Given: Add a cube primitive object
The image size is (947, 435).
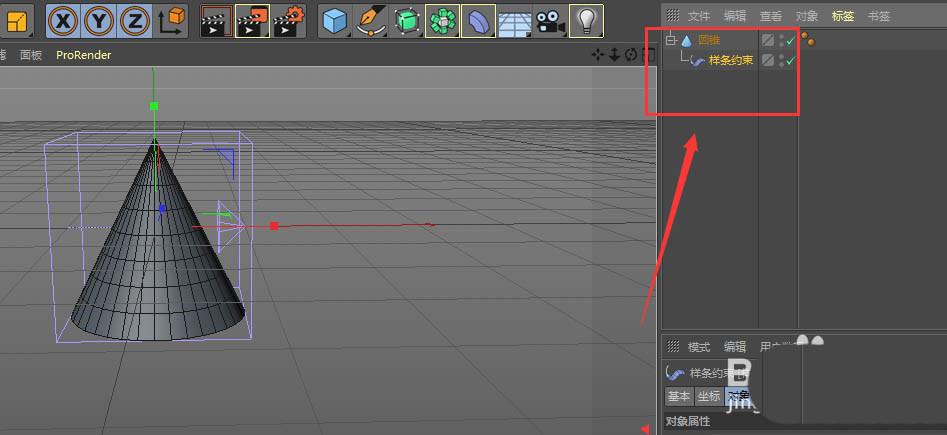Looking at the screenshot, I should (x=335, y=21).
